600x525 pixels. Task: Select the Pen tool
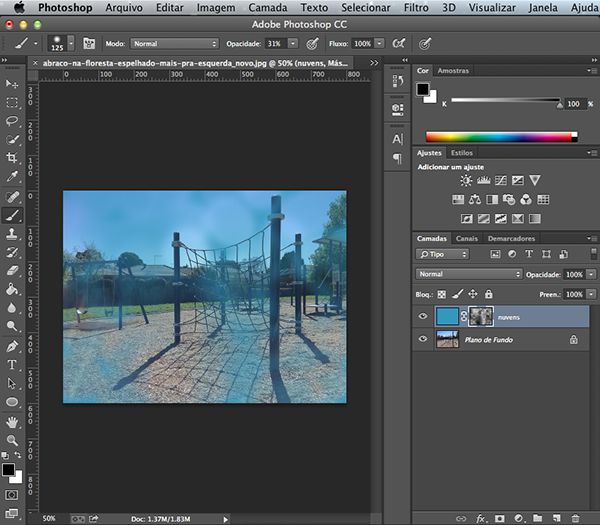[x=12, y=346]
